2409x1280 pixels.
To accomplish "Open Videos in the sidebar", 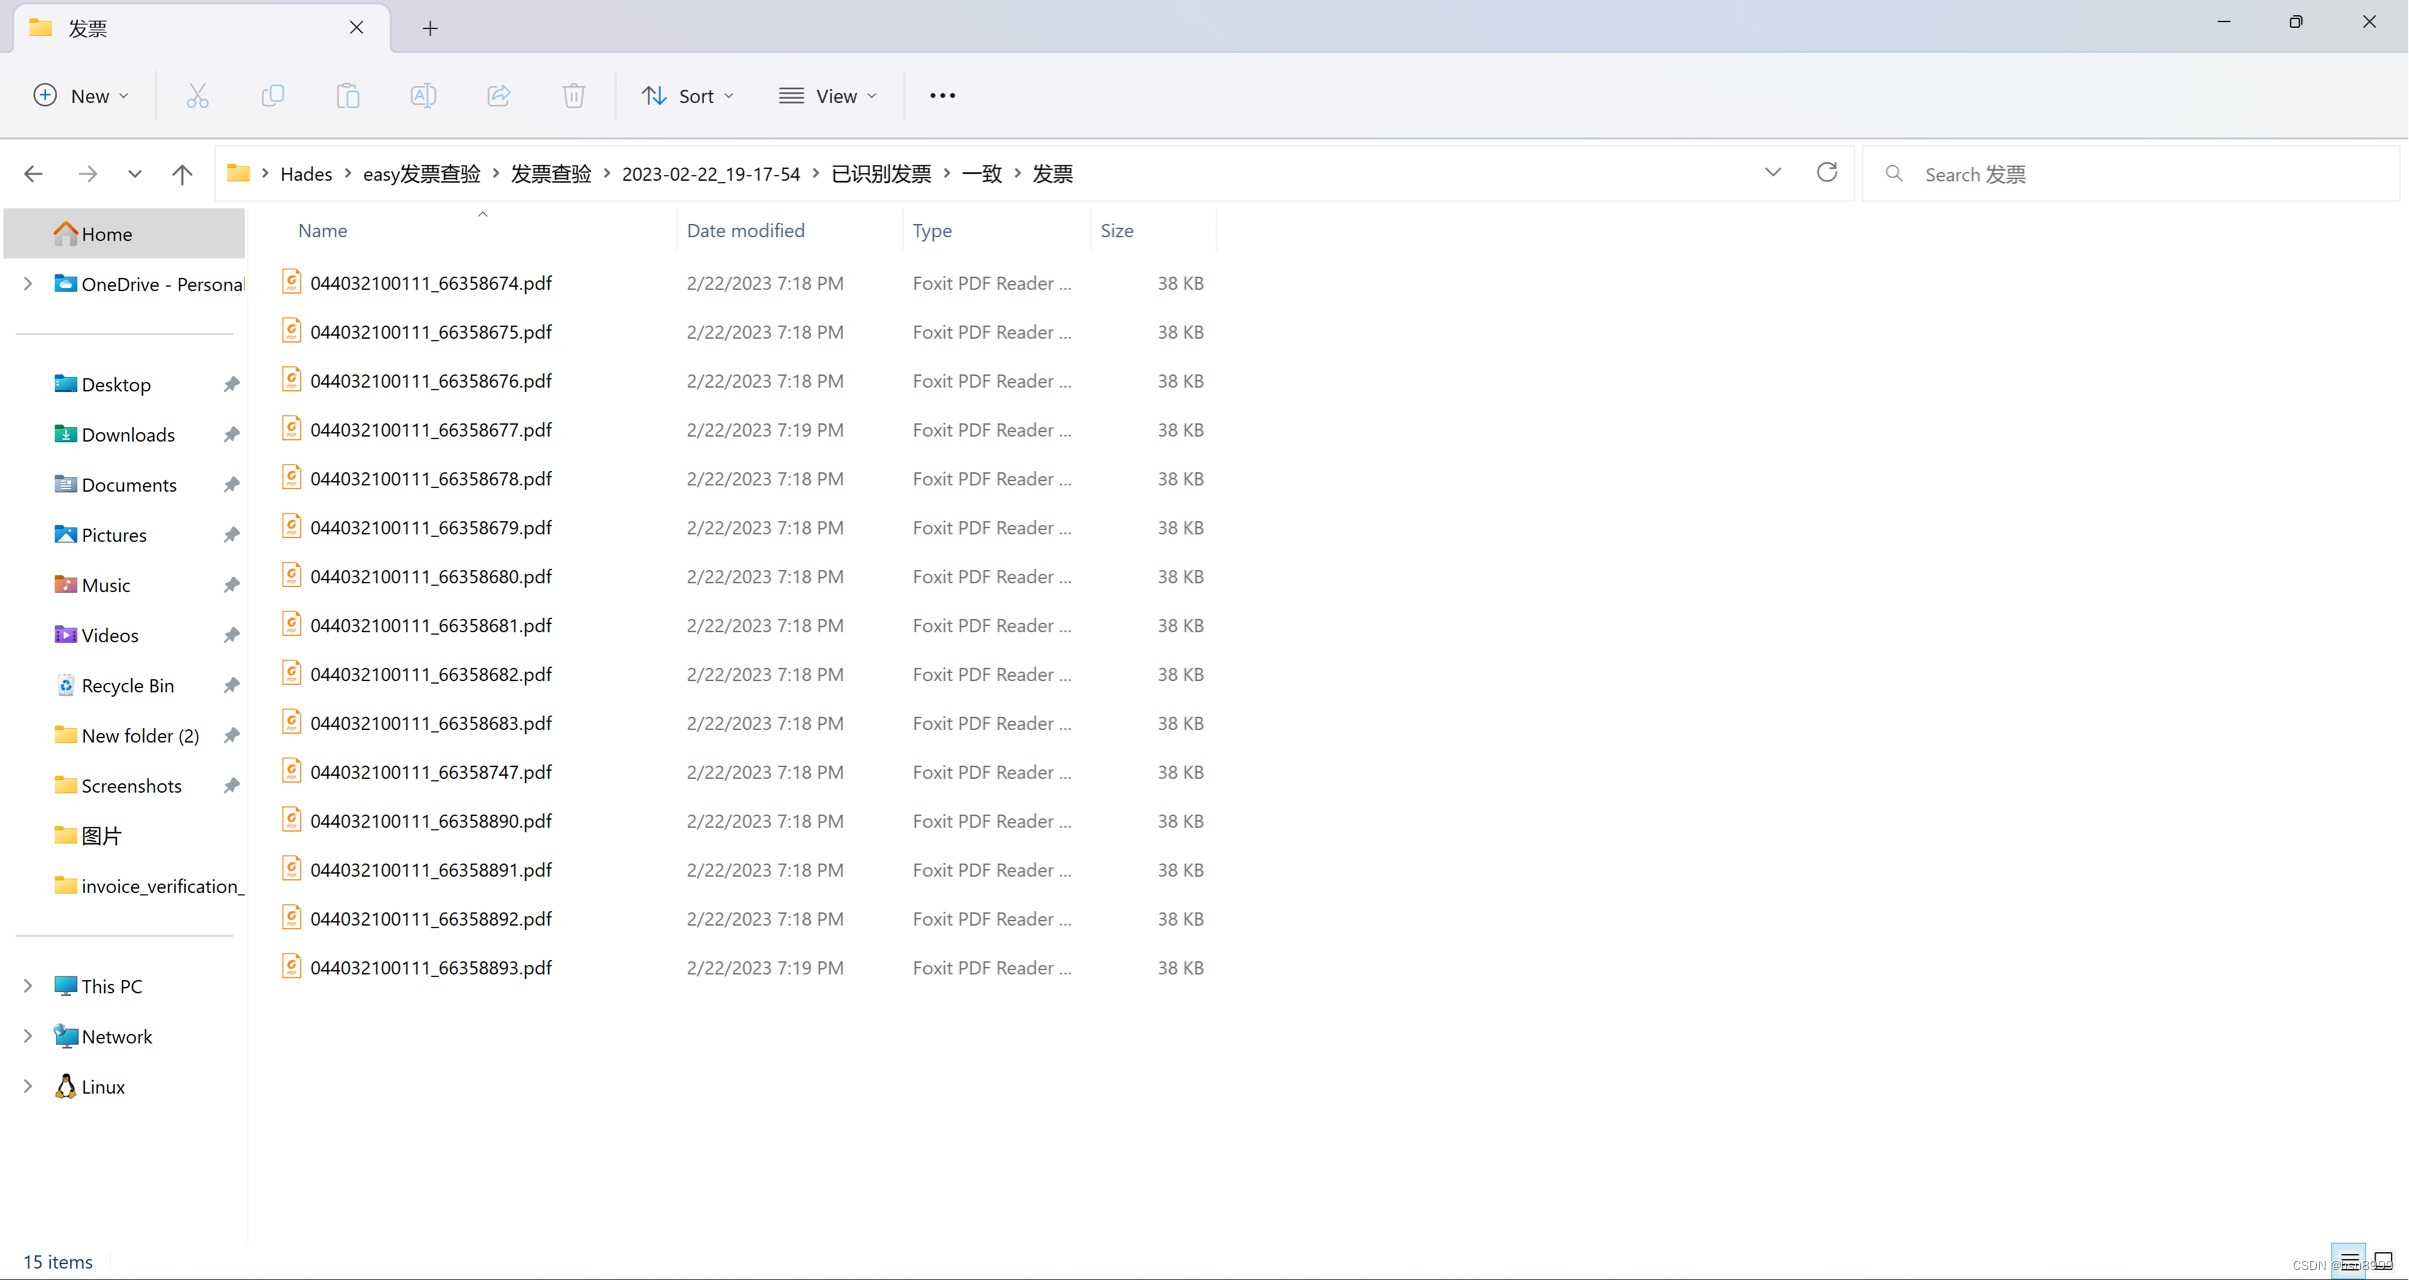I will (x=109, y=635).
